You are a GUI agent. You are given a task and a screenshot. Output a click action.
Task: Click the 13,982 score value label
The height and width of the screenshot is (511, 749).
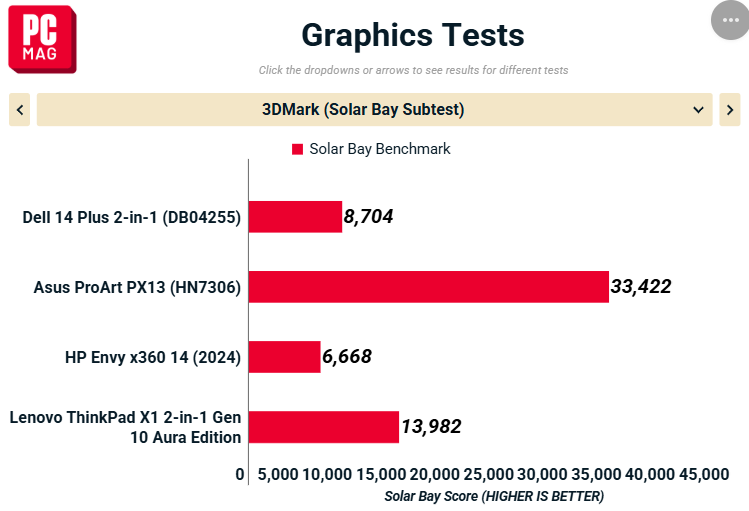tap(431, 427)
